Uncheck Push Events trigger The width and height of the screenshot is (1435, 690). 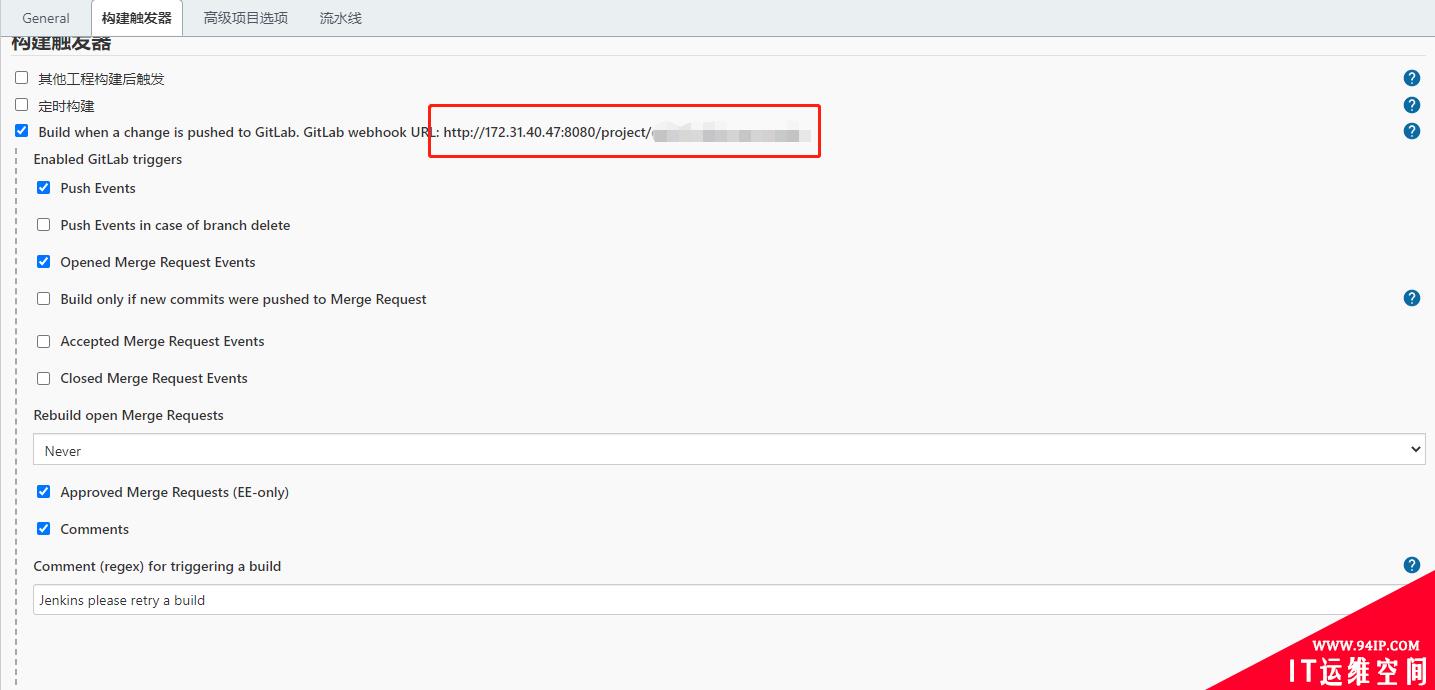tap(43, 187)
